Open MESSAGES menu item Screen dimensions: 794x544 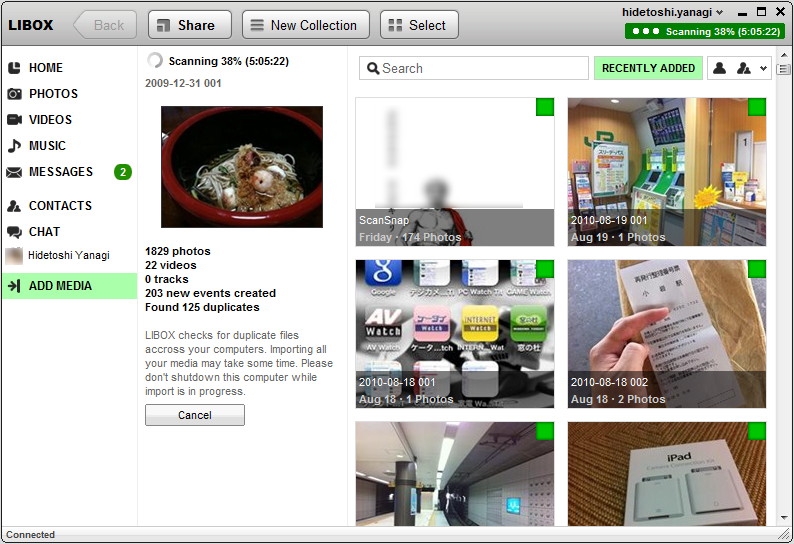pos(69,172)
